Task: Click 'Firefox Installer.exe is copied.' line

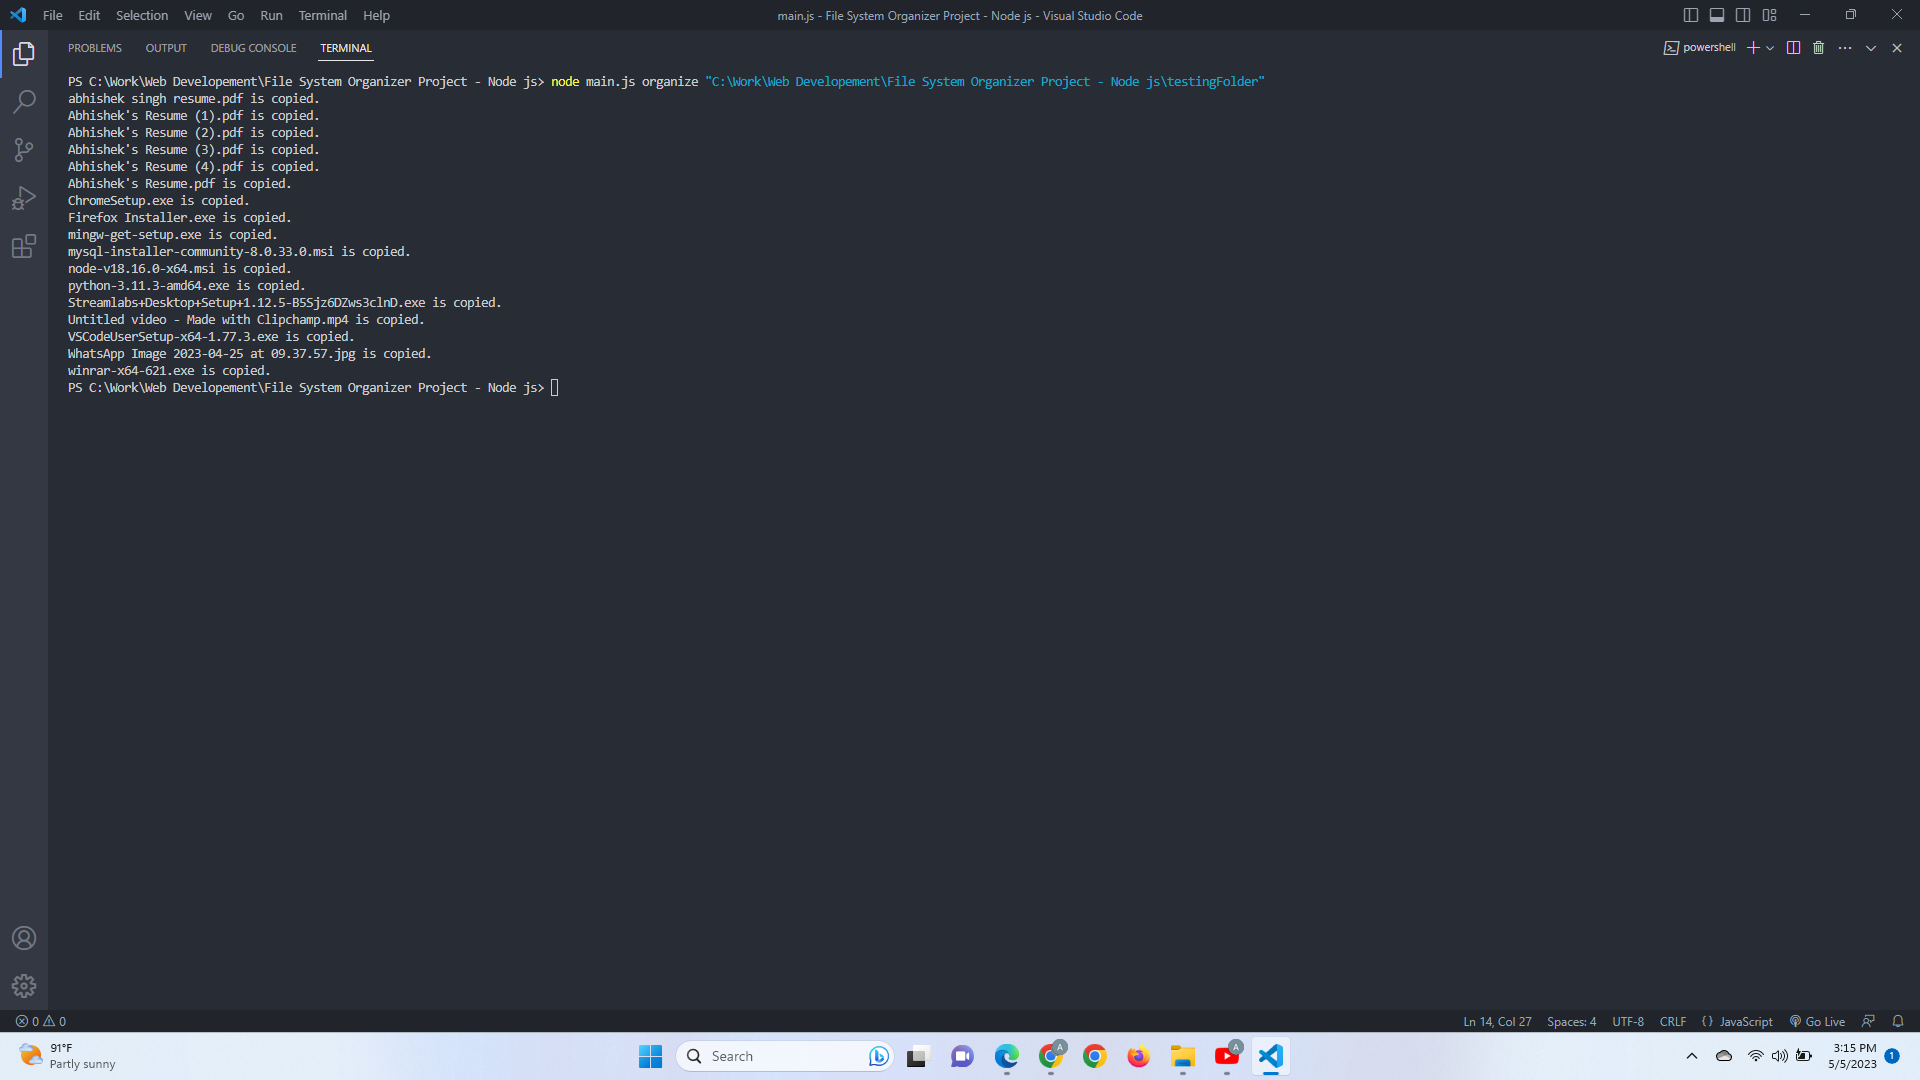Action: tap(180, 218)
